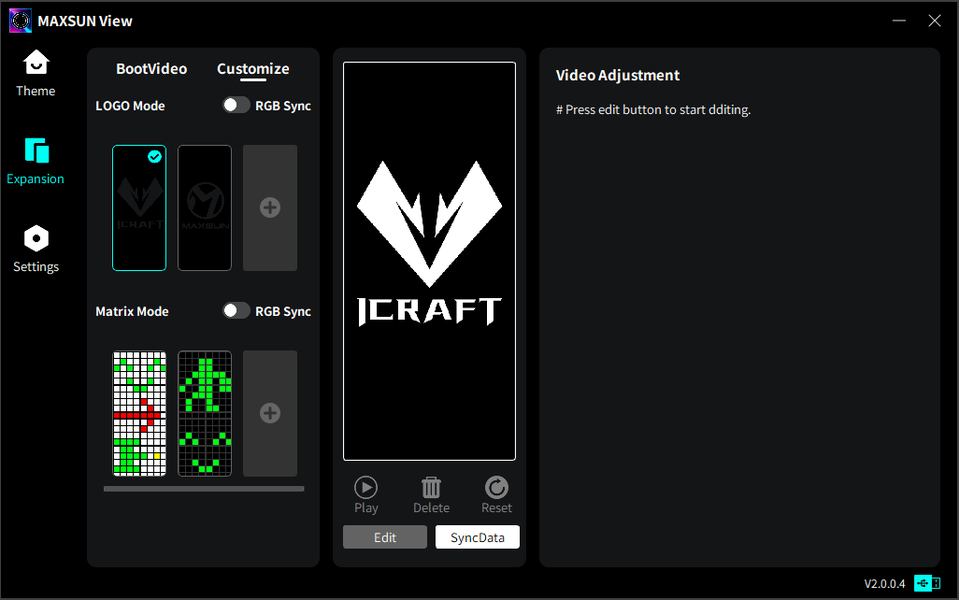Image resolution: width=959 pixels, height=600 pixels.
Task: Switch to the Customize tab
Action: [x=253, y=69]
